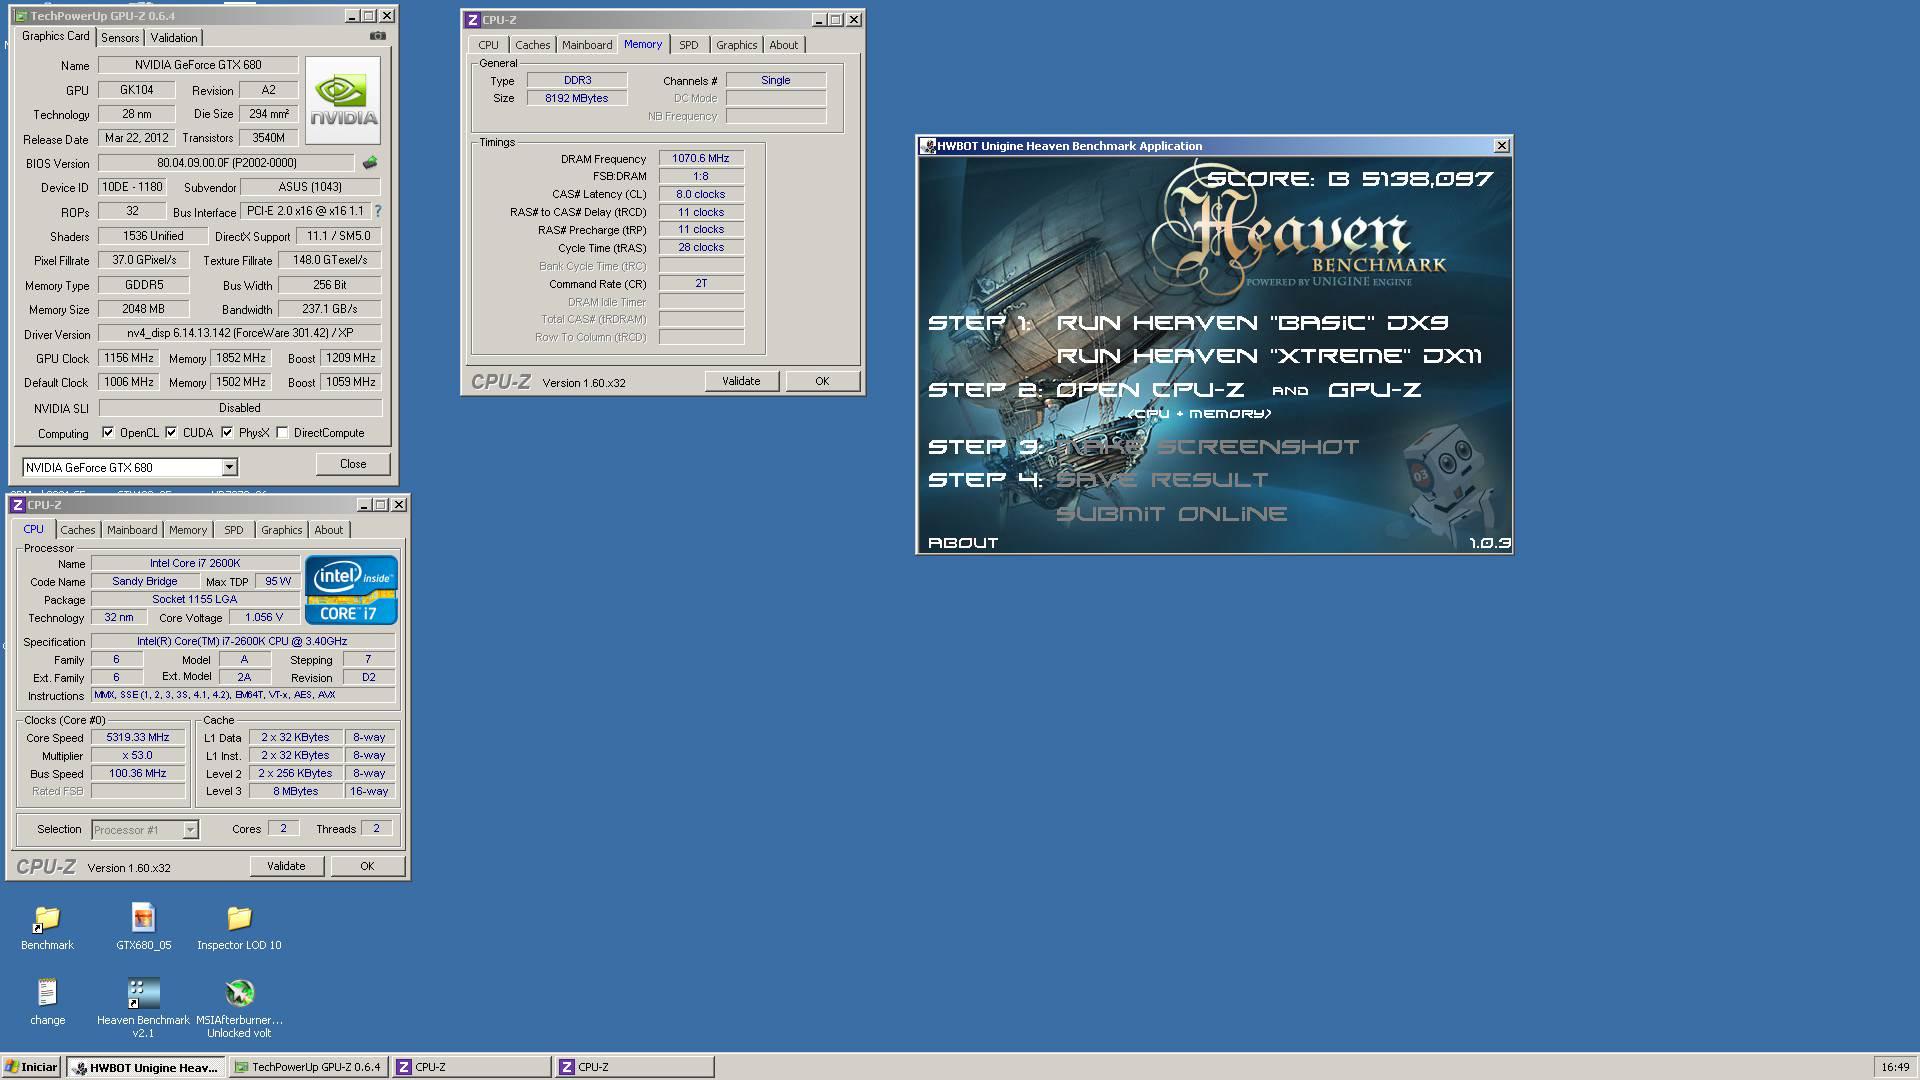Click the CPU-Z Memory window title icon
Screen dimensions: 1920x1080
click(x=473, y=20)
